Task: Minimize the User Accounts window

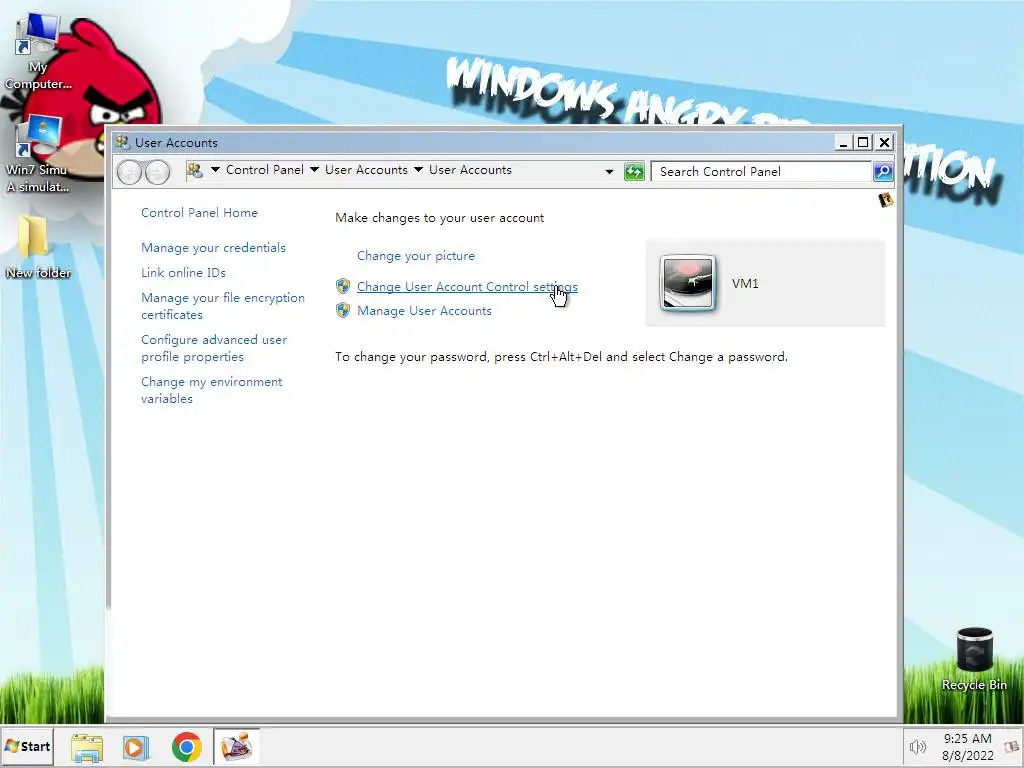Action: (x=843, y=142)
